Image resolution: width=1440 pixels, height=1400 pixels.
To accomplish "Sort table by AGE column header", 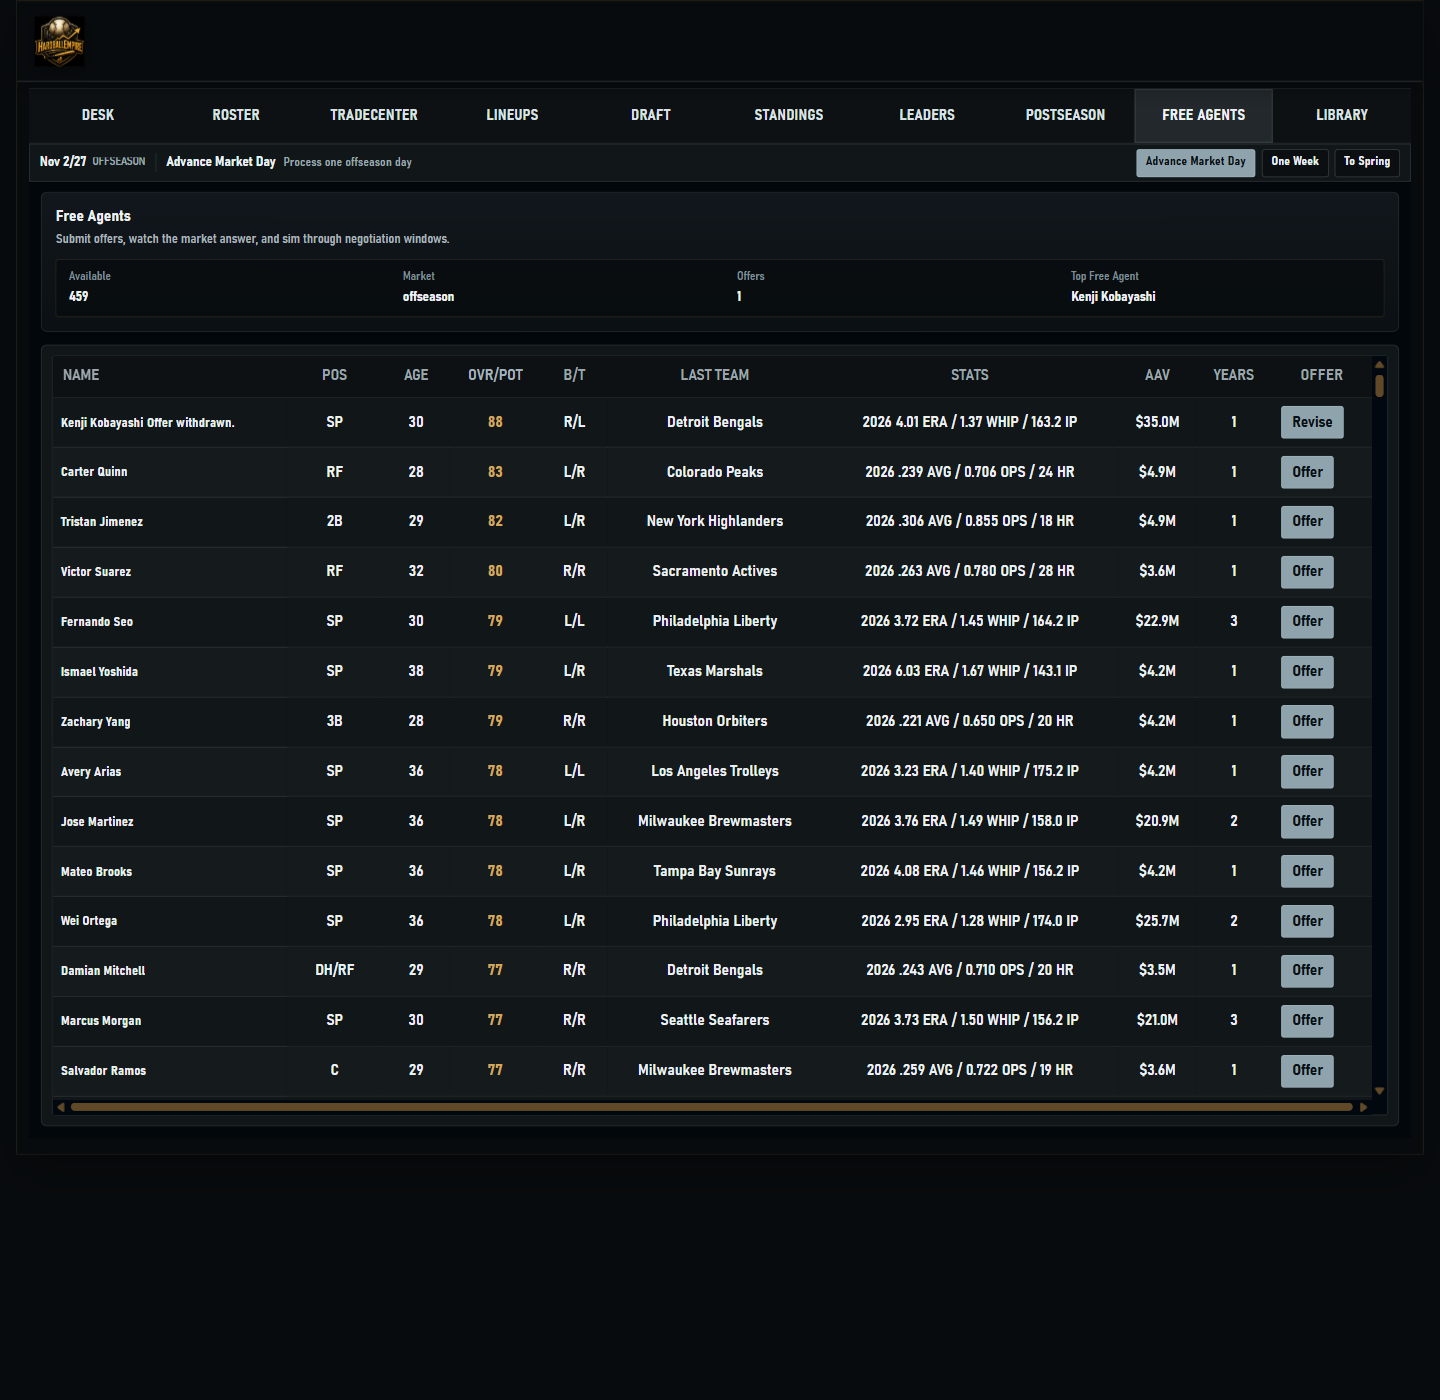I will pos(416,375).
